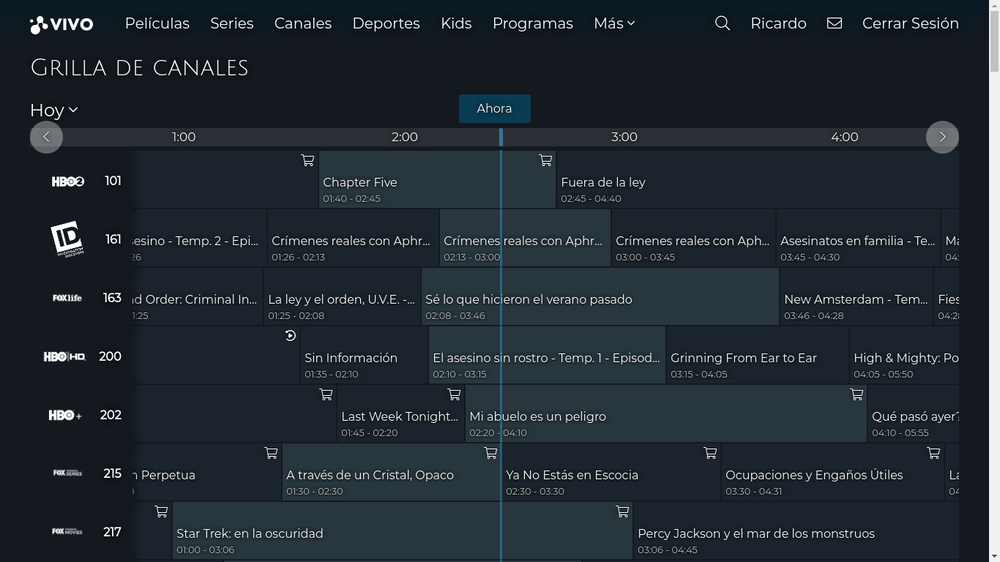Open Ricardo's profile link

pos(778,23)
